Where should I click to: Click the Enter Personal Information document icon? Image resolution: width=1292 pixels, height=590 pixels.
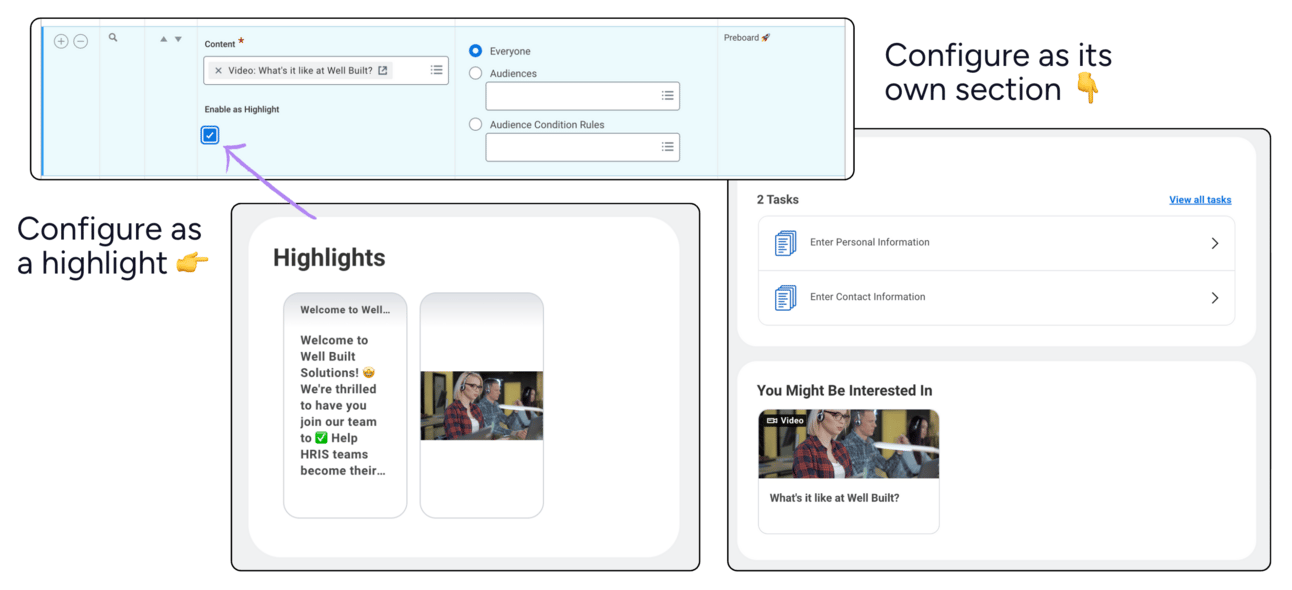click(786, 243)
